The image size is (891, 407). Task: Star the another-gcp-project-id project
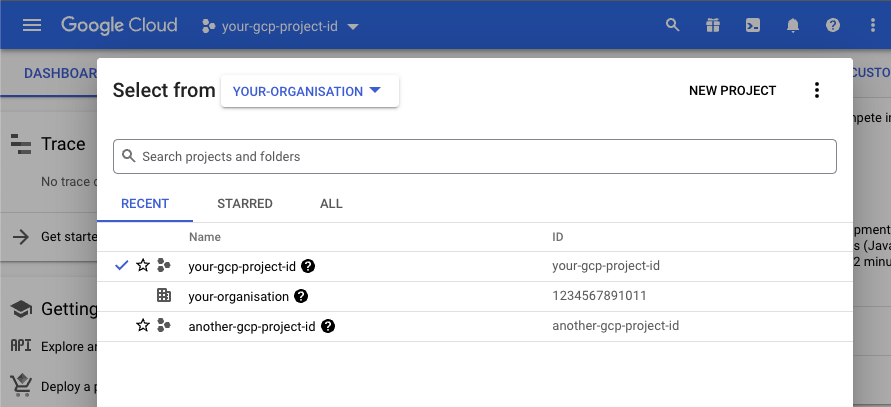click(x=143, y=326)
